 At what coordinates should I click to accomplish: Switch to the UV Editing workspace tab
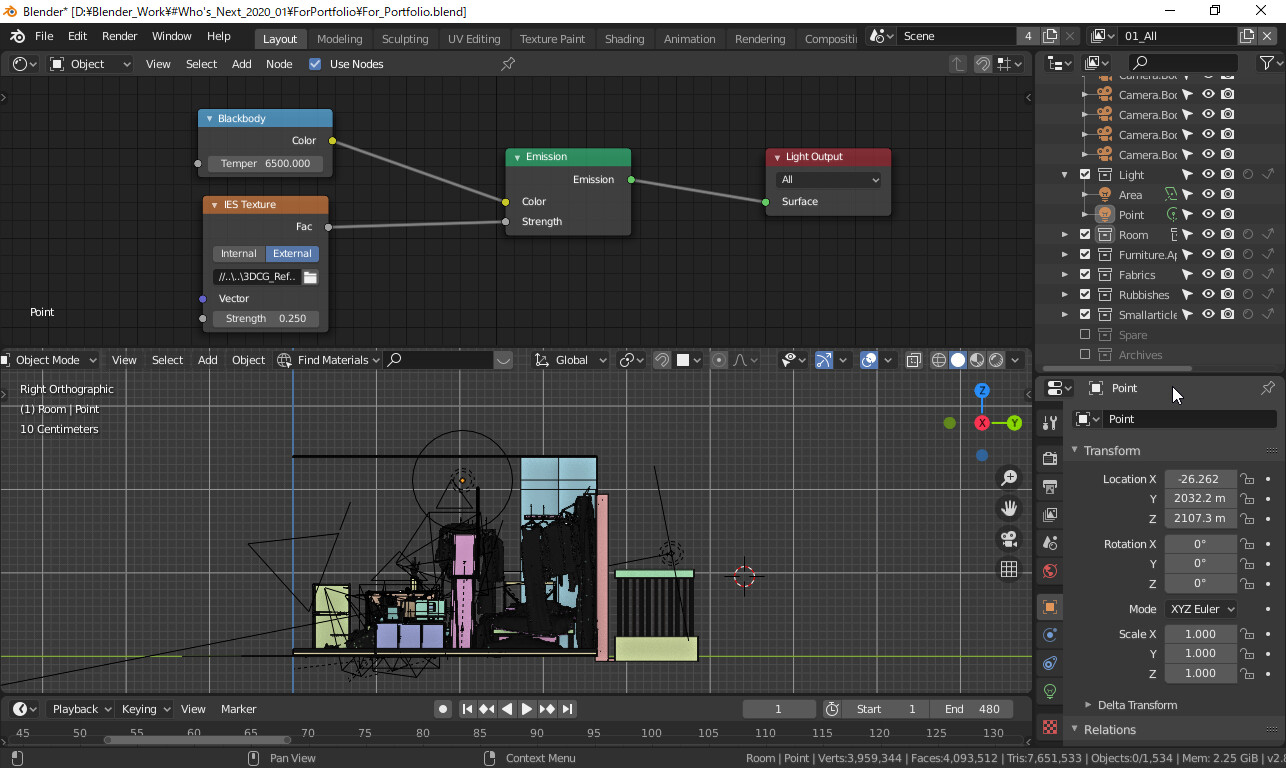[474, 39]
